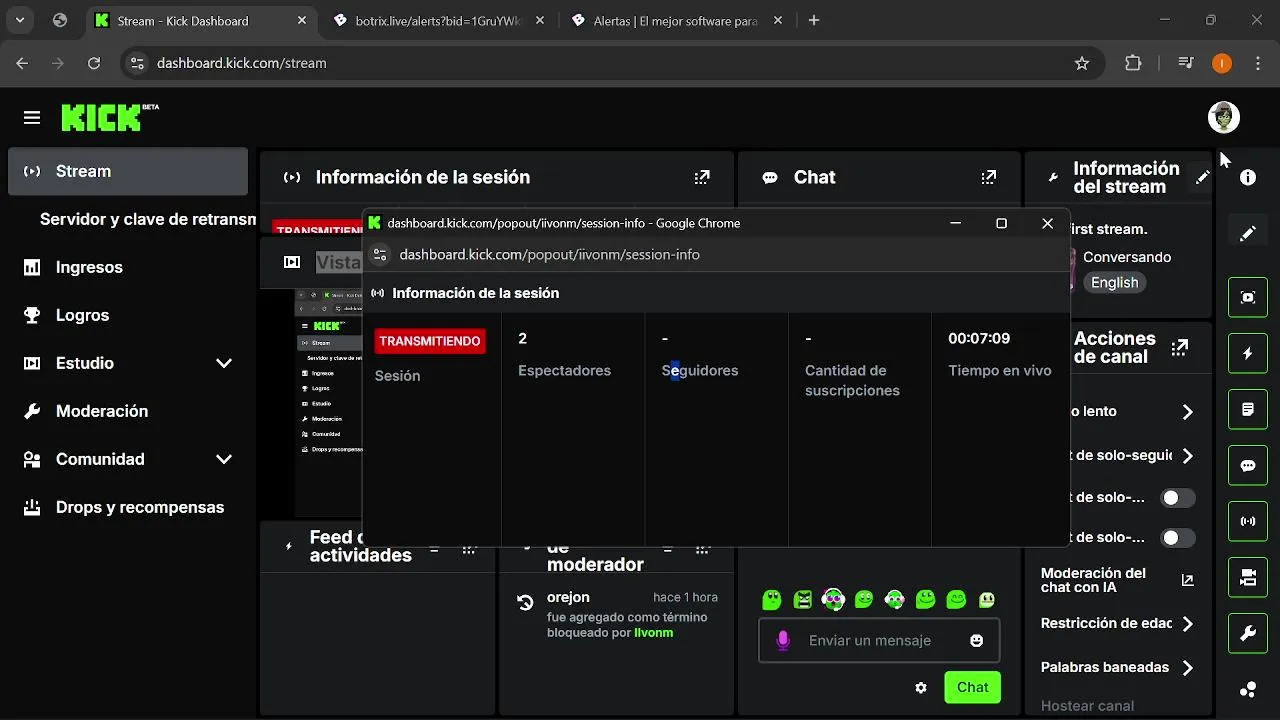Open Moderación del chat con IA external link
This screenshot has height=720, width=1280.
click(1187, 580)
